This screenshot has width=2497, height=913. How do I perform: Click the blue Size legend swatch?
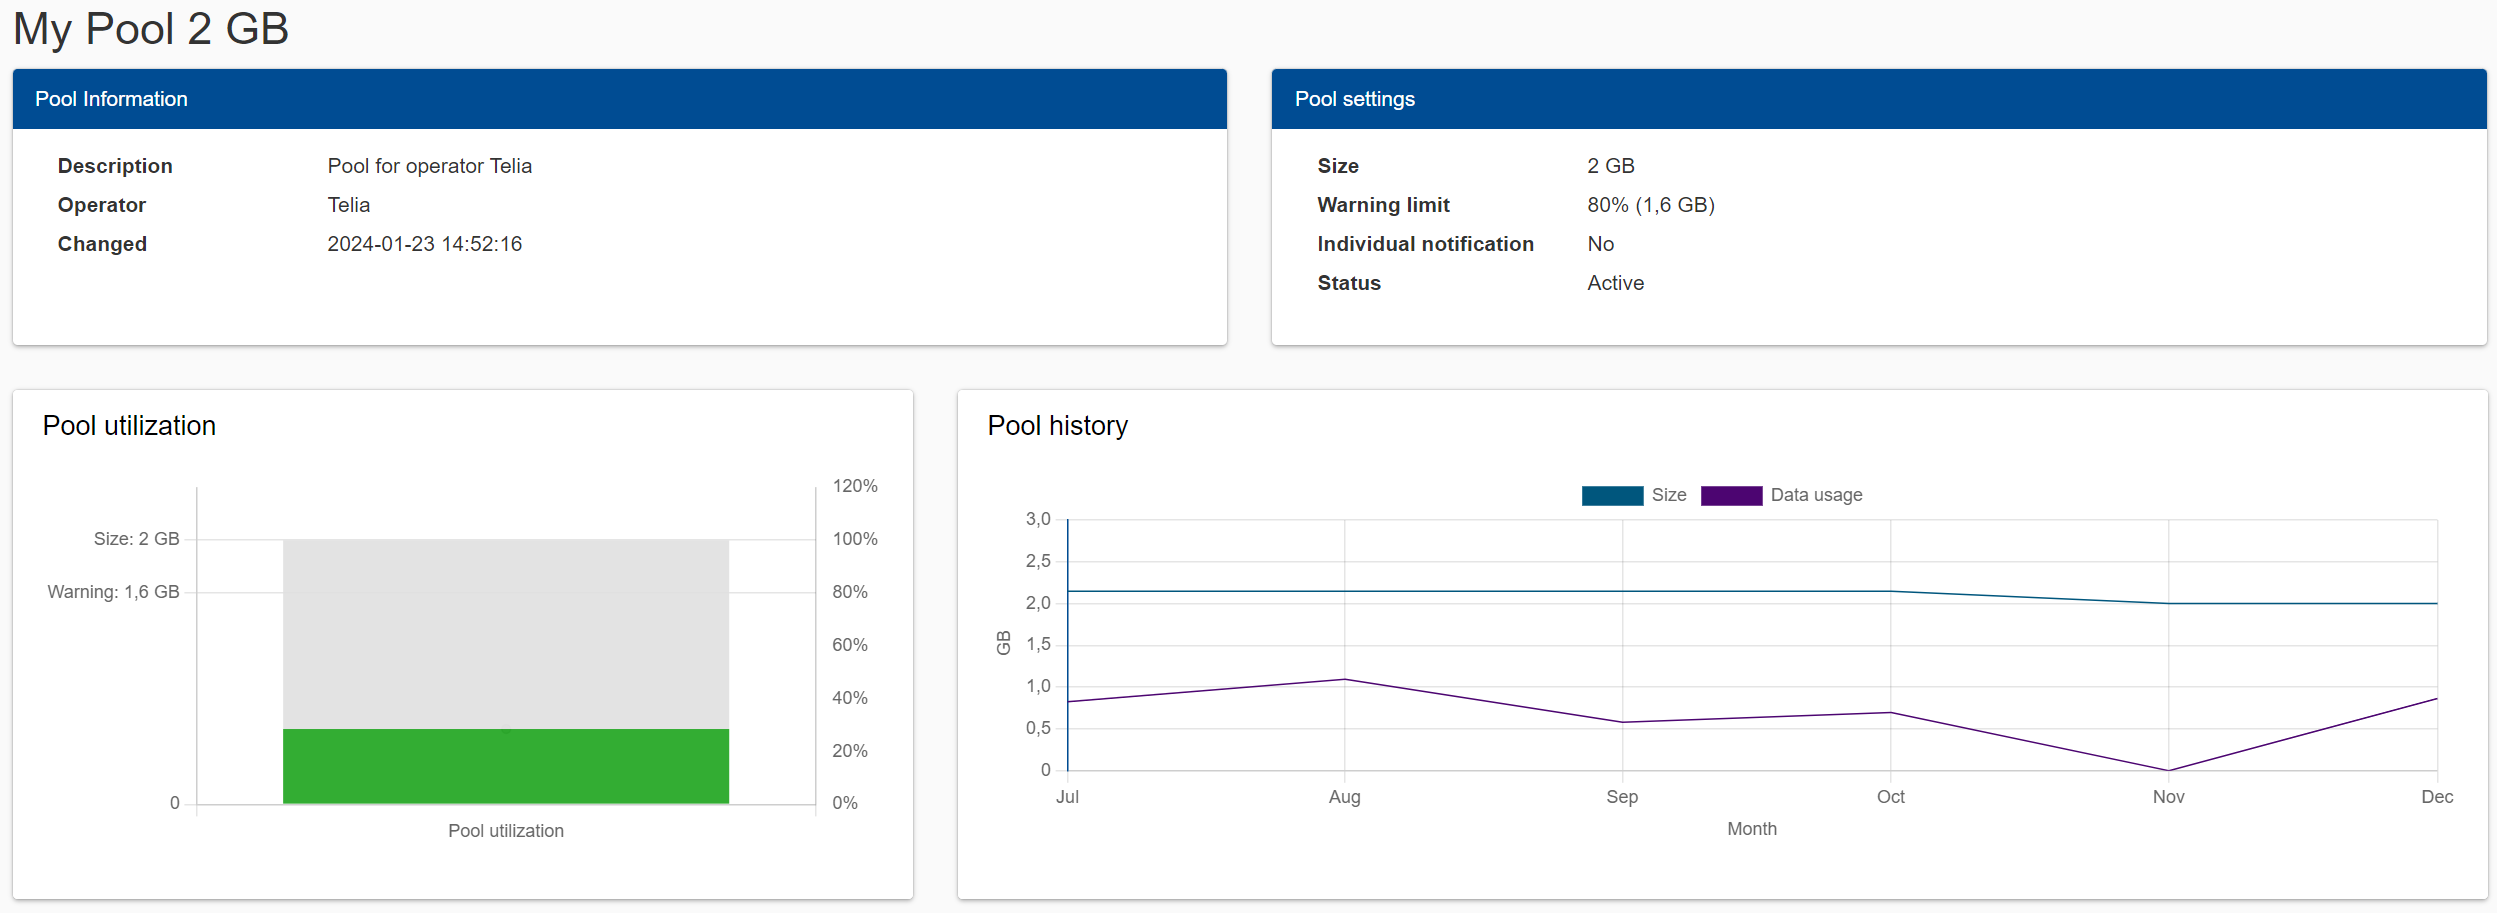[x=1611, y=496]
